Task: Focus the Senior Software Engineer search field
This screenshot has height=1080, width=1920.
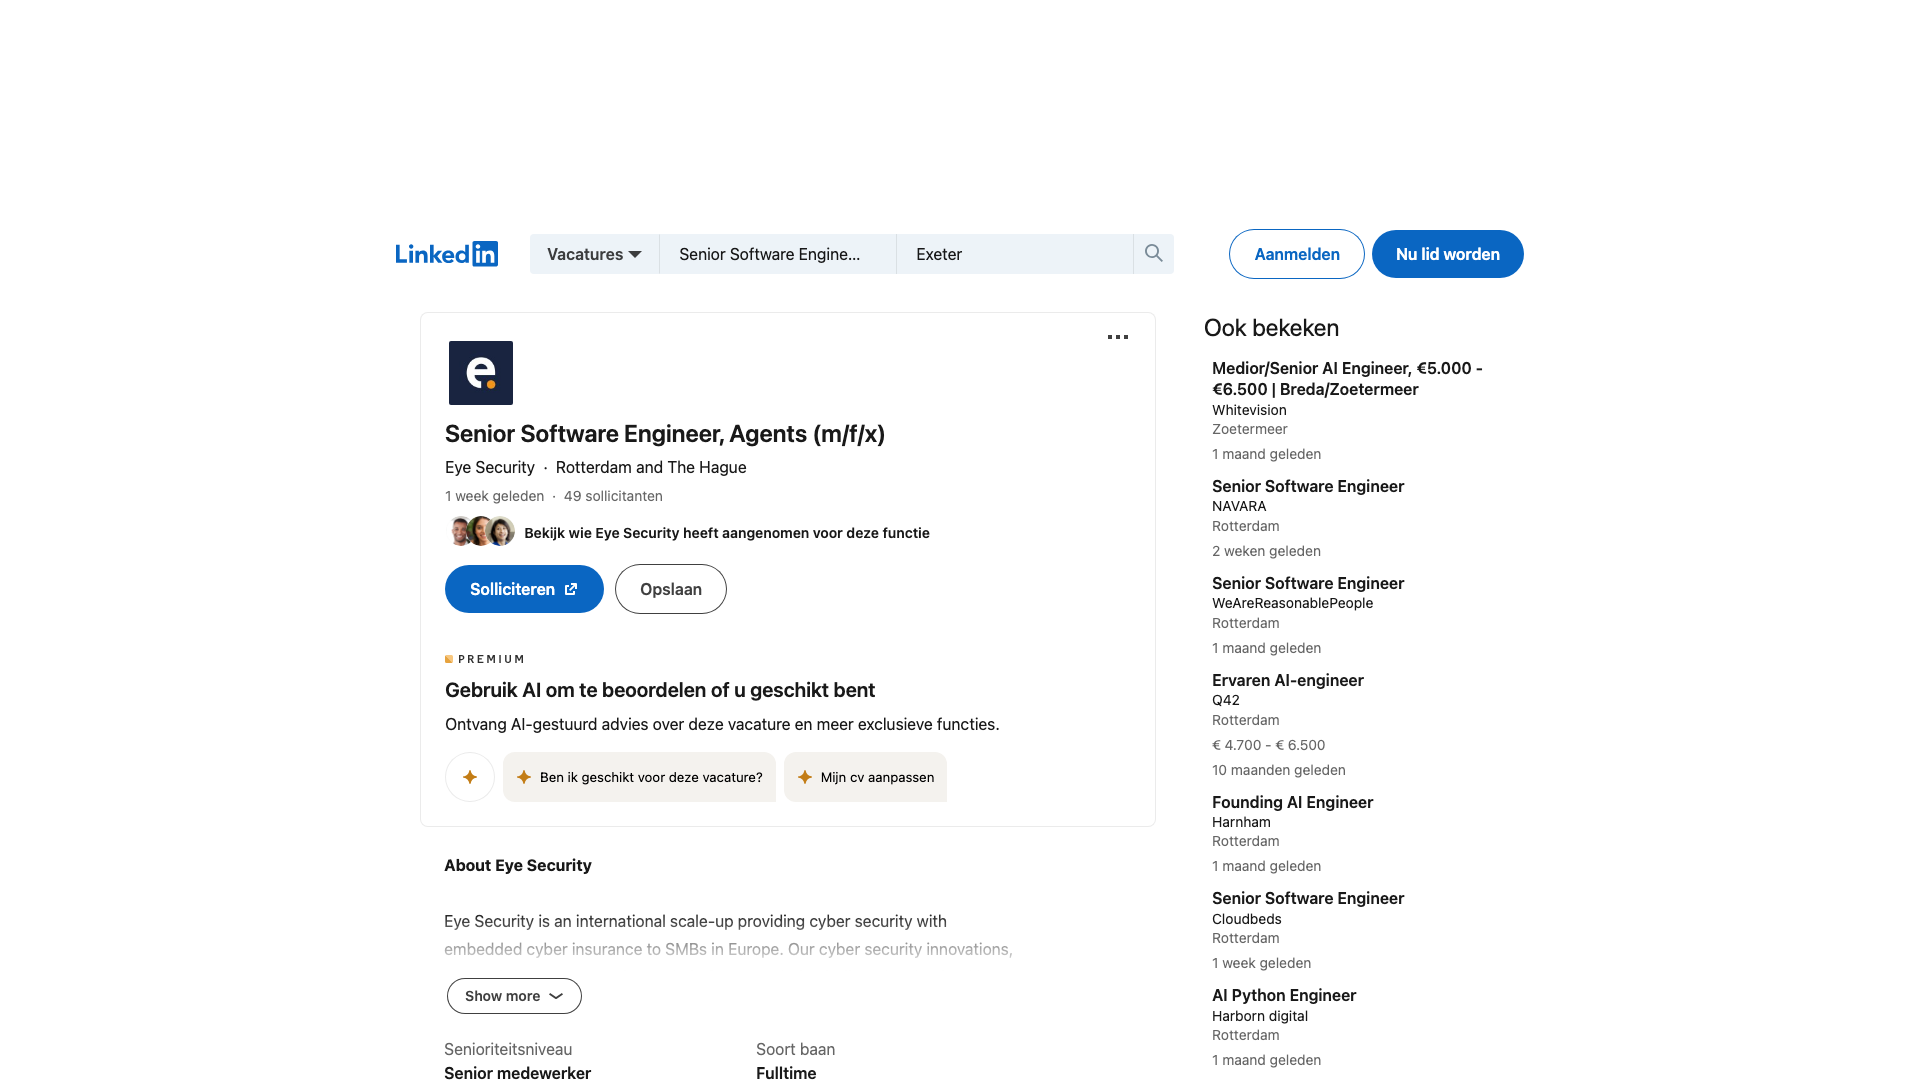Action: pyautogui.click(x=778, y=254)
